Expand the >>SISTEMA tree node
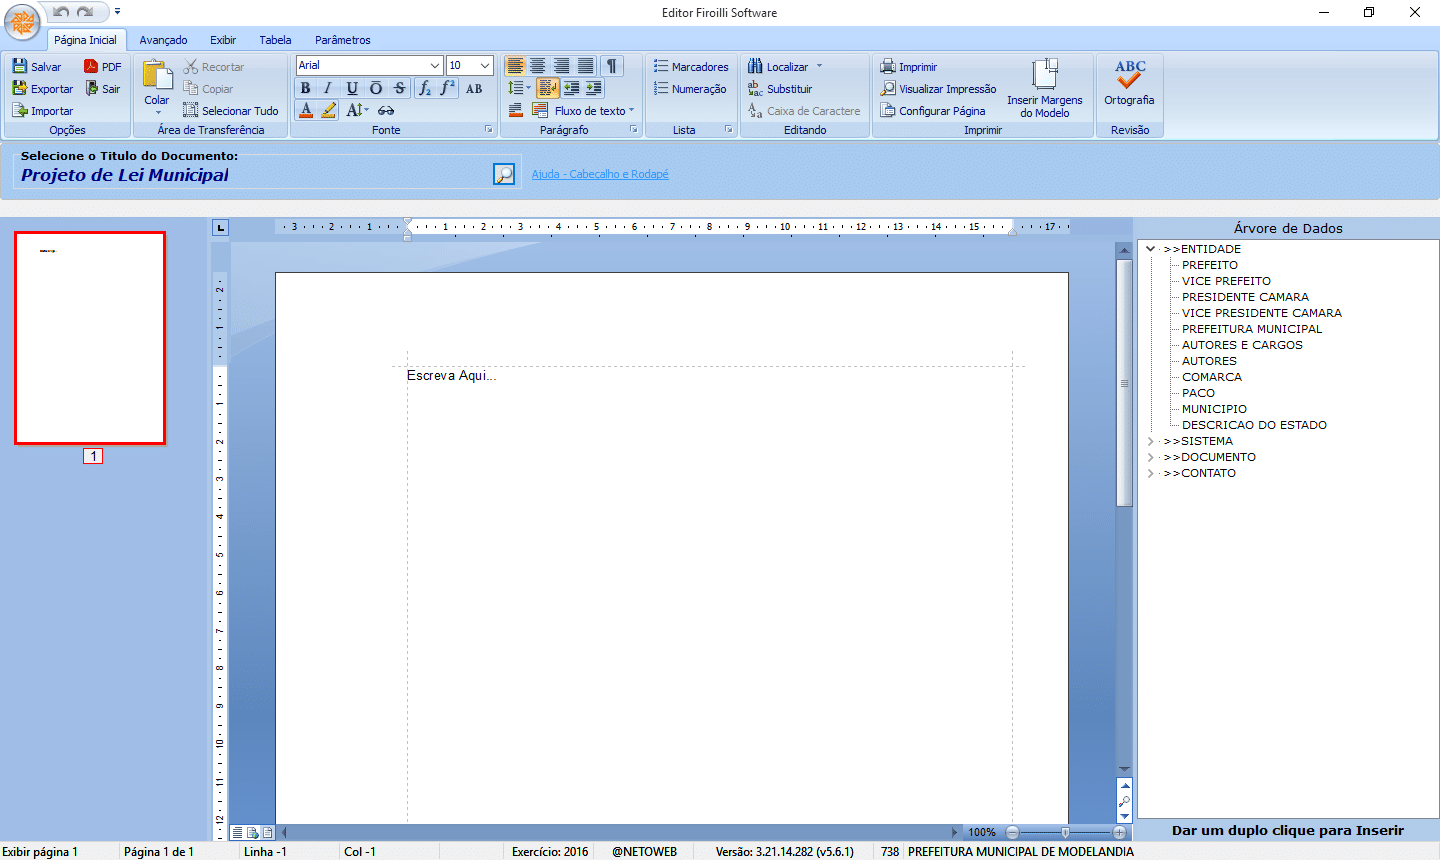Screen dimensions: 1440x860 click(1150, 441)
